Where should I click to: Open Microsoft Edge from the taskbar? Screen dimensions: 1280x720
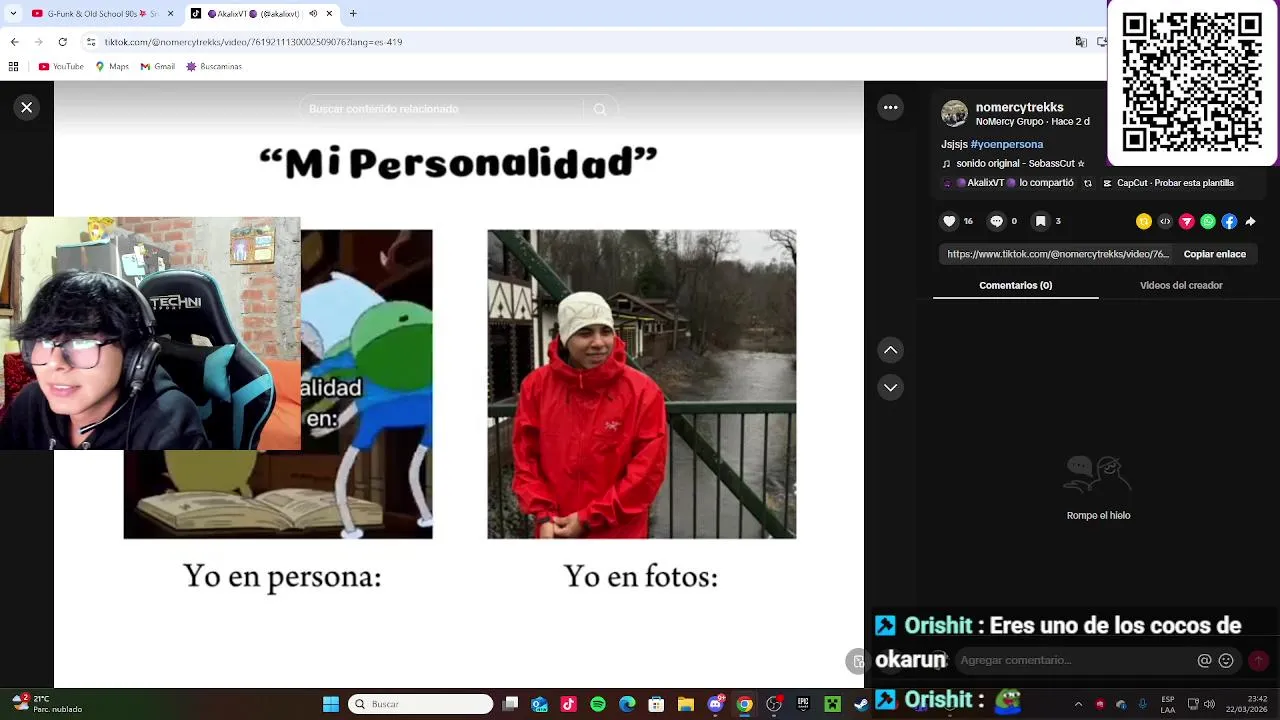pyautogui.click(x=627, y=704)
